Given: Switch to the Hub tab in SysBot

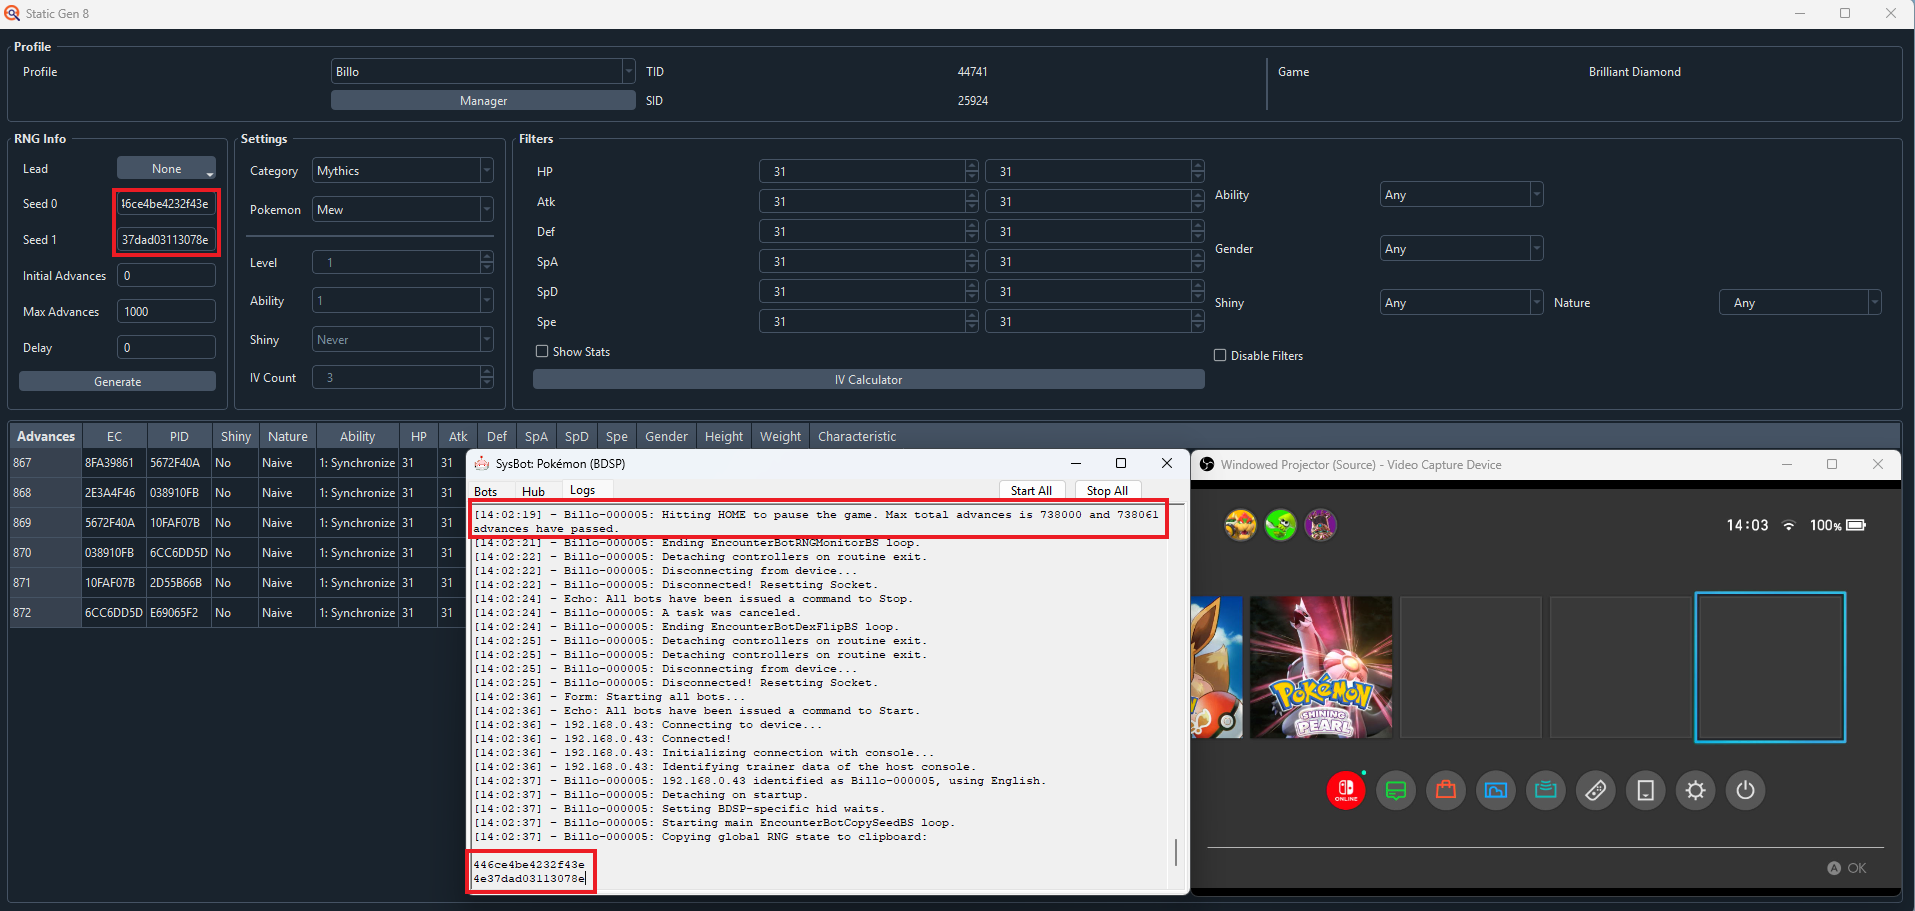Looking at the screenshot, I should [534, 491].
